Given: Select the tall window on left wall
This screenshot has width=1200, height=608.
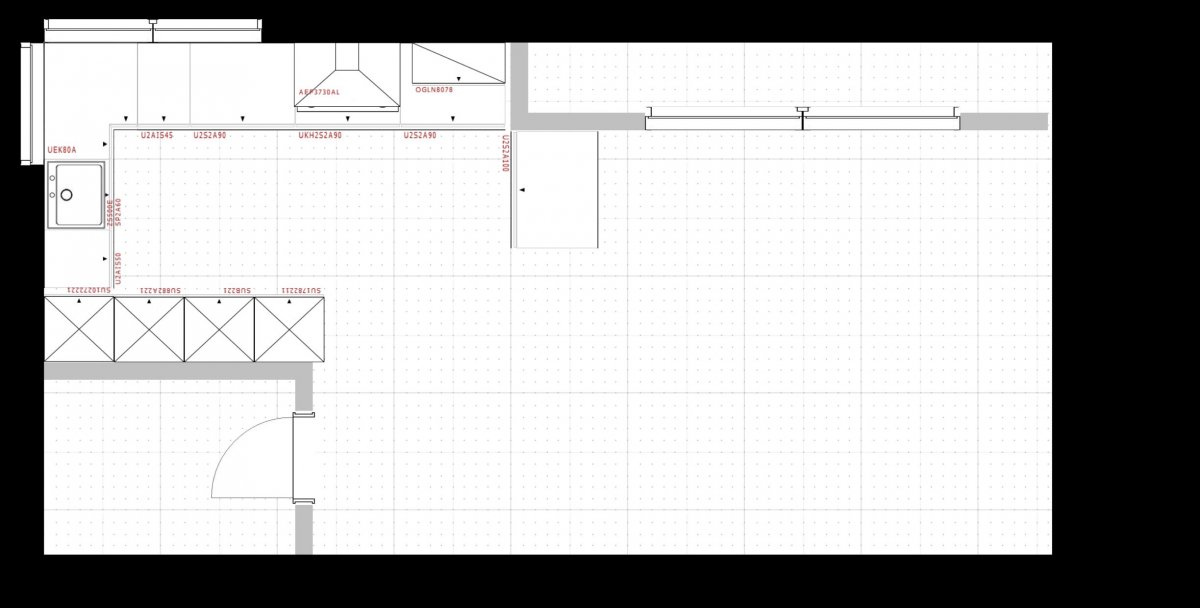Looking at the screenshot, I should point(29,104).
